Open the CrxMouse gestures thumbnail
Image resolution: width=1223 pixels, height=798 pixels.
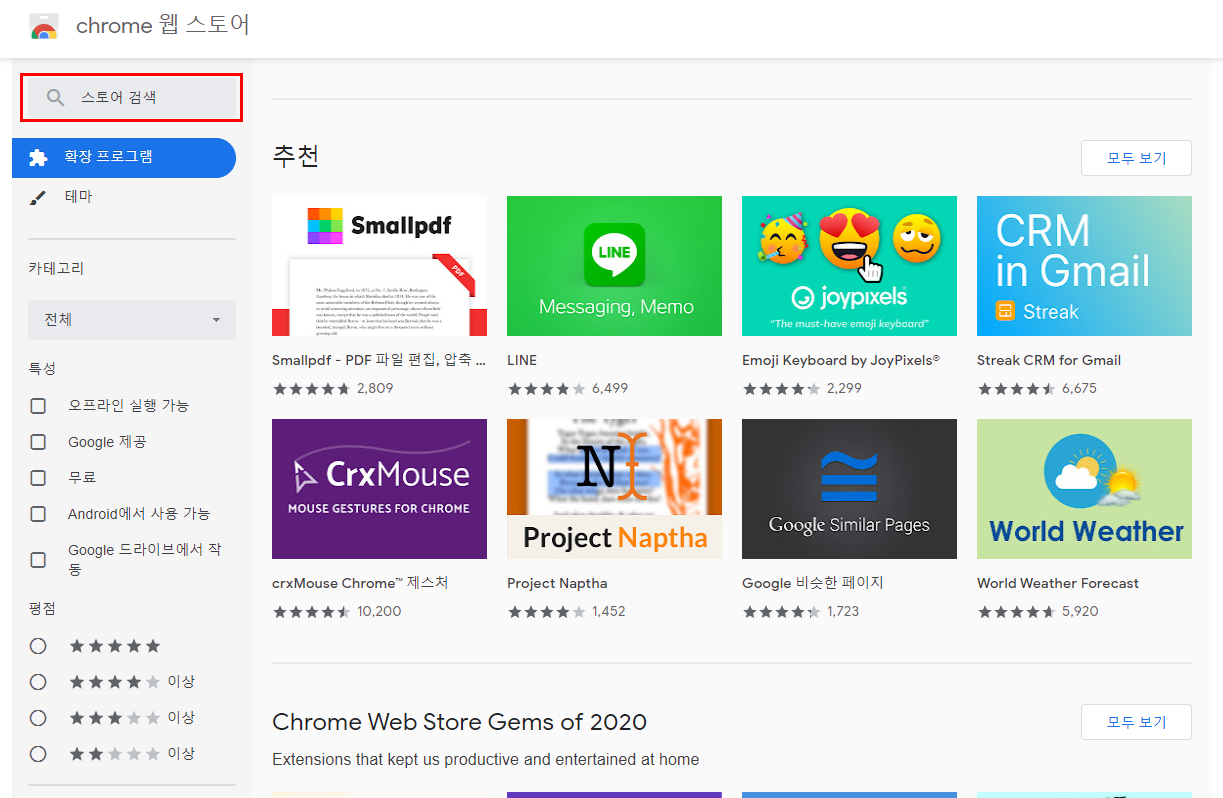[379, 489]
